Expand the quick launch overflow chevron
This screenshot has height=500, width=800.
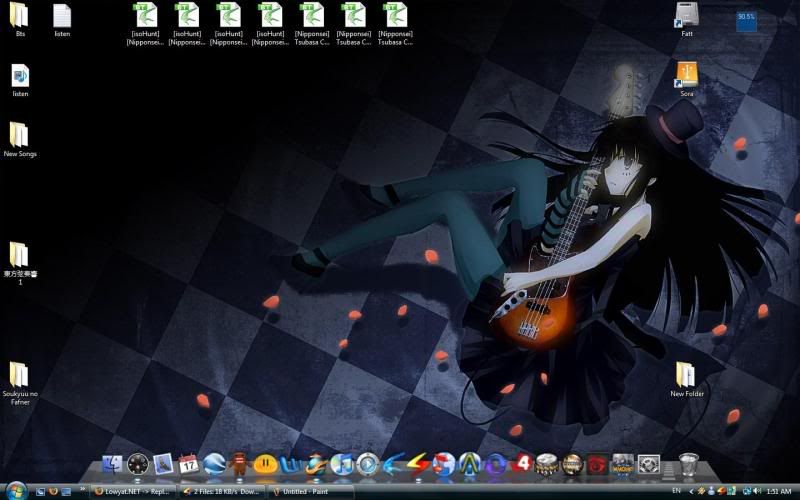[x=82, y=488]
